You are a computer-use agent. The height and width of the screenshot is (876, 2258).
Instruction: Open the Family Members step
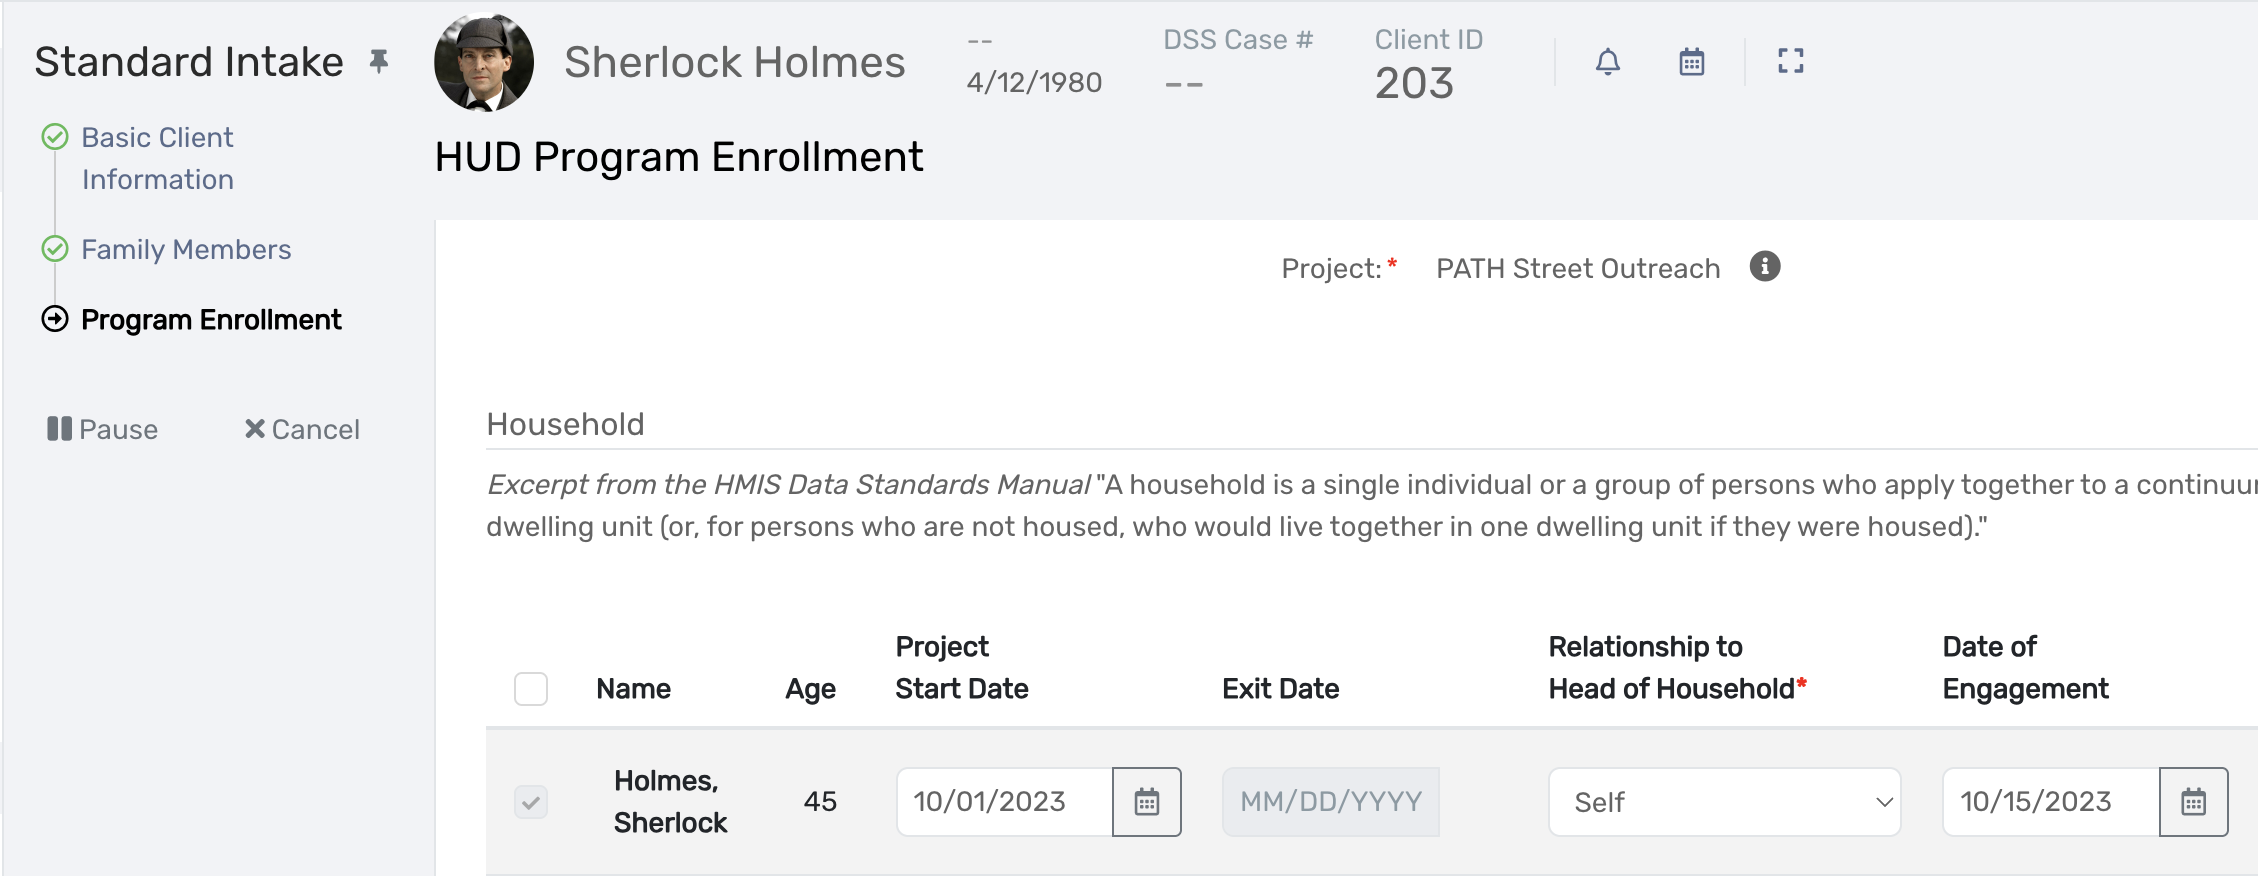click(x=186, y=249)
